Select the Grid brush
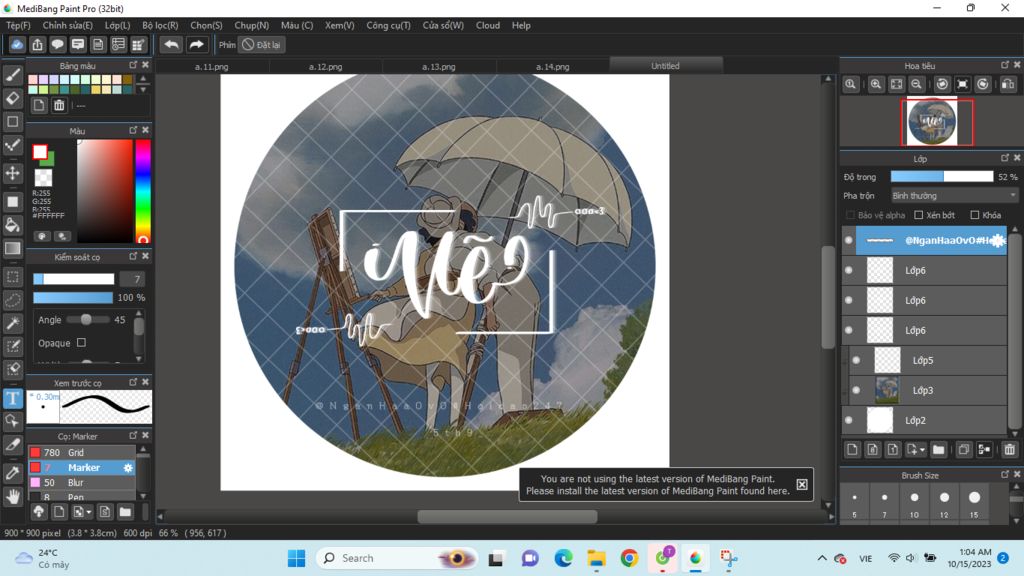1024x576 pixels. pos(82,452)
